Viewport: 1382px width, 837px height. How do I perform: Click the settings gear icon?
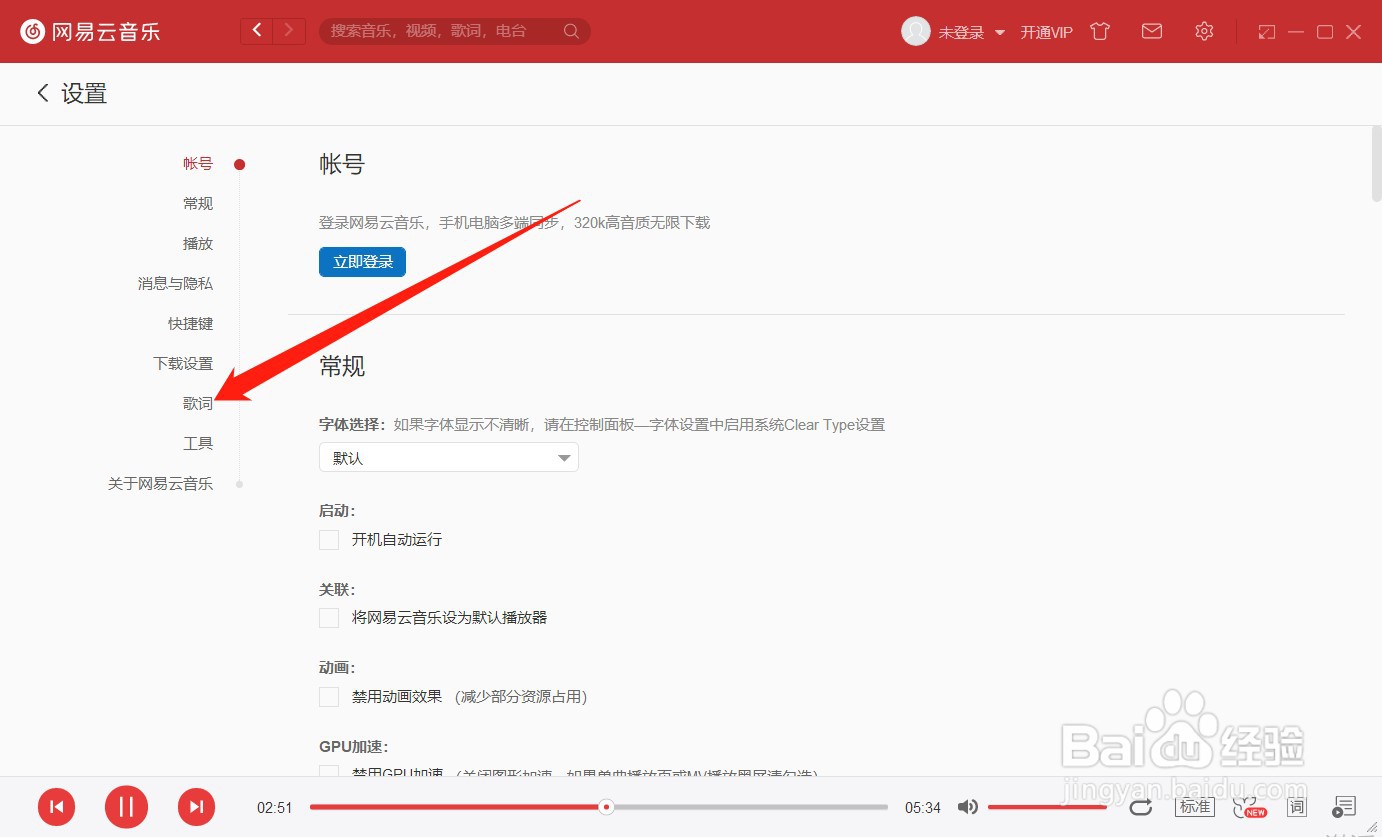pyautogui.click(x=1204, y=31)
